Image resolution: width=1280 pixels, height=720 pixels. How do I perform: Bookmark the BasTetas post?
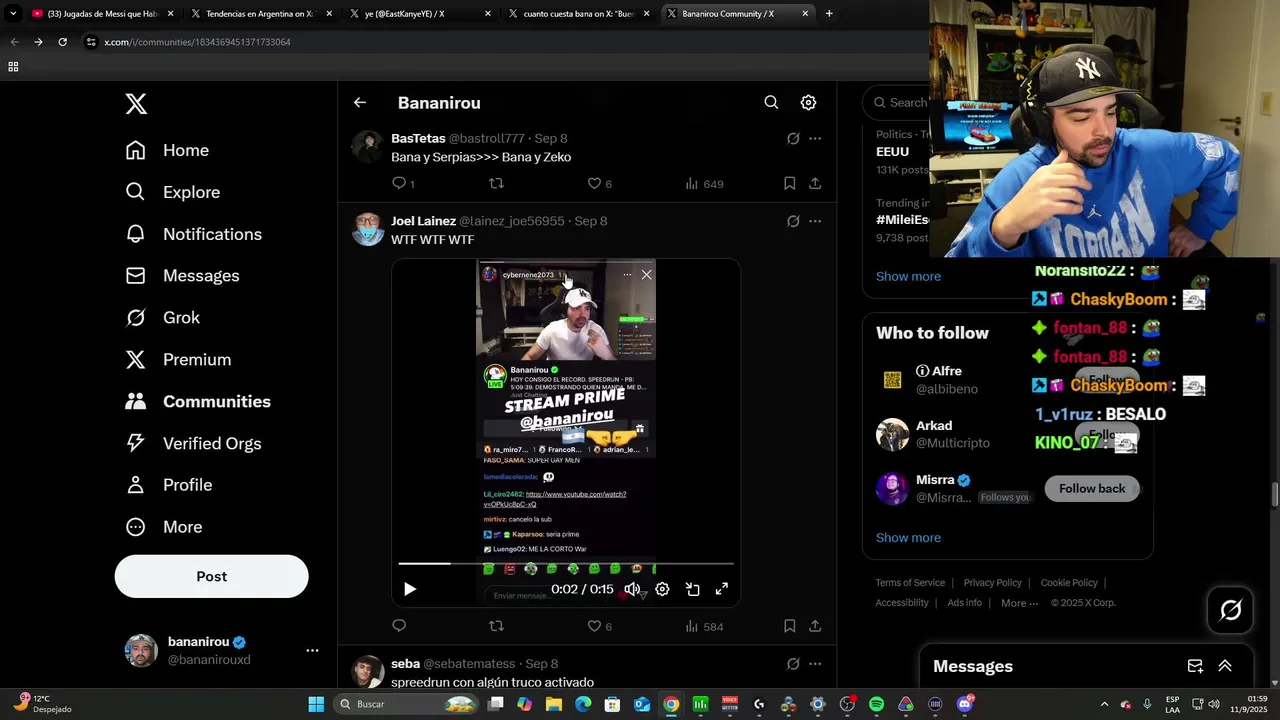[x=789, y=183]
